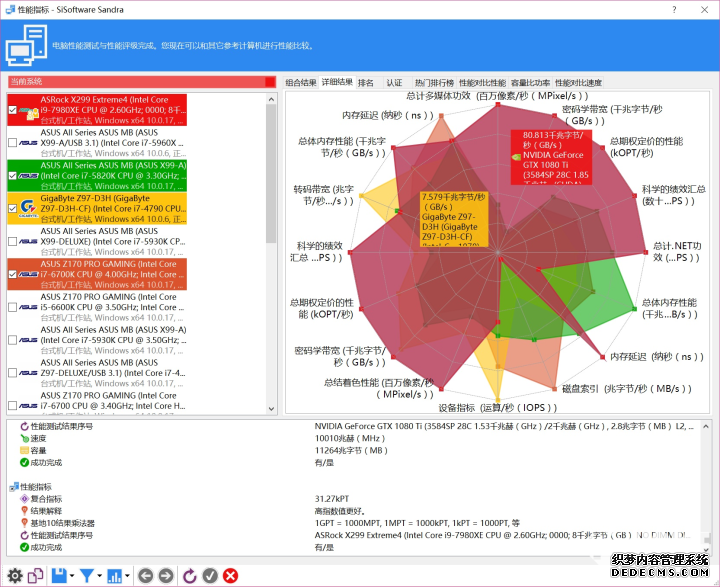720x587 pixels.
Task: Open settings gear in bottom toolbar
Action: coord(15,576)
